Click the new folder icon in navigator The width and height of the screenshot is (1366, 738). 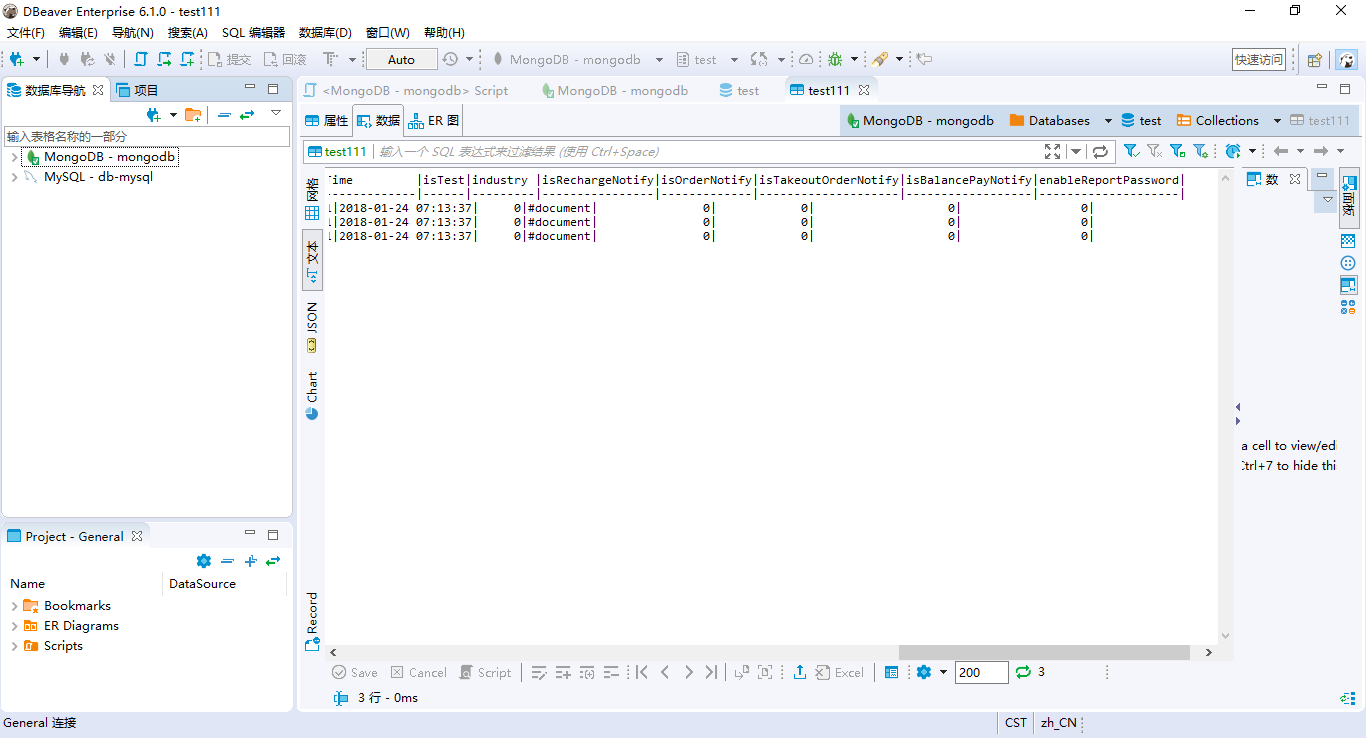193,115
